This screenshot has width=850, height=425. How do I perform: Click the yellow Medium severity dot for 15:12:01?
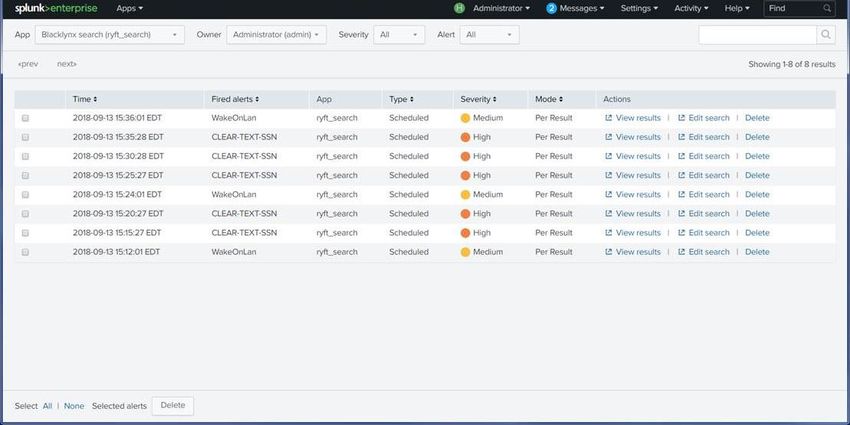pyautogui.click(x=465, y=252)
